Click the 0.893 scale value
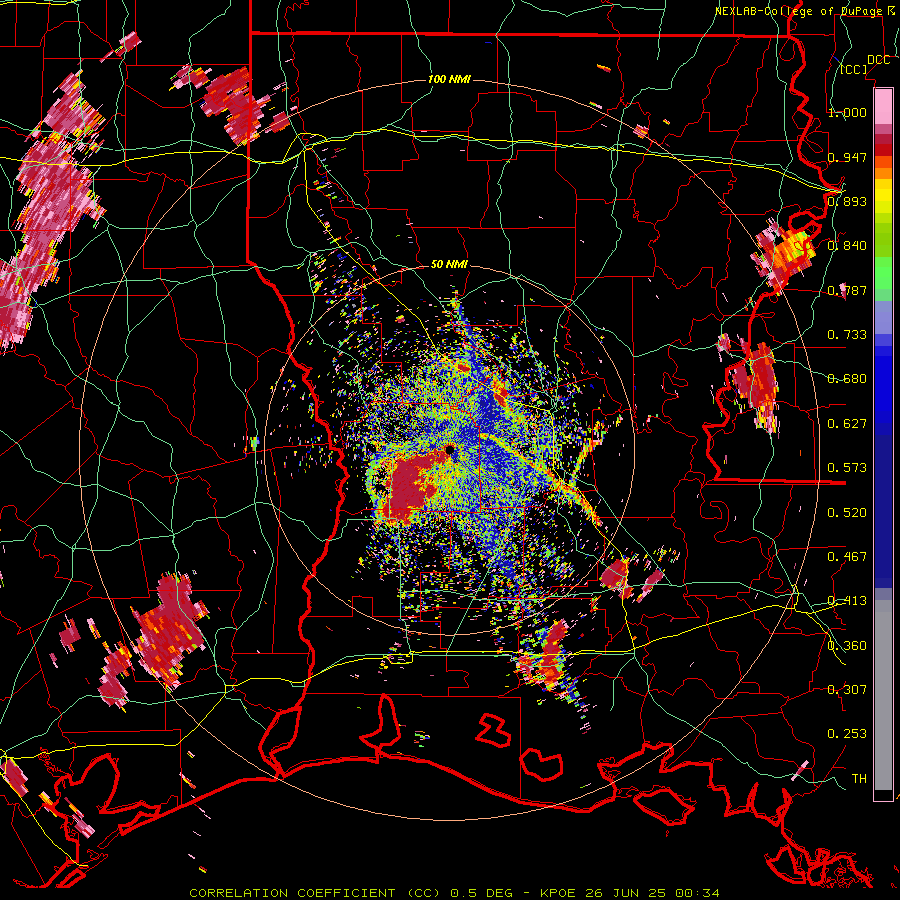900x900 pixels. tap(847, 201)
